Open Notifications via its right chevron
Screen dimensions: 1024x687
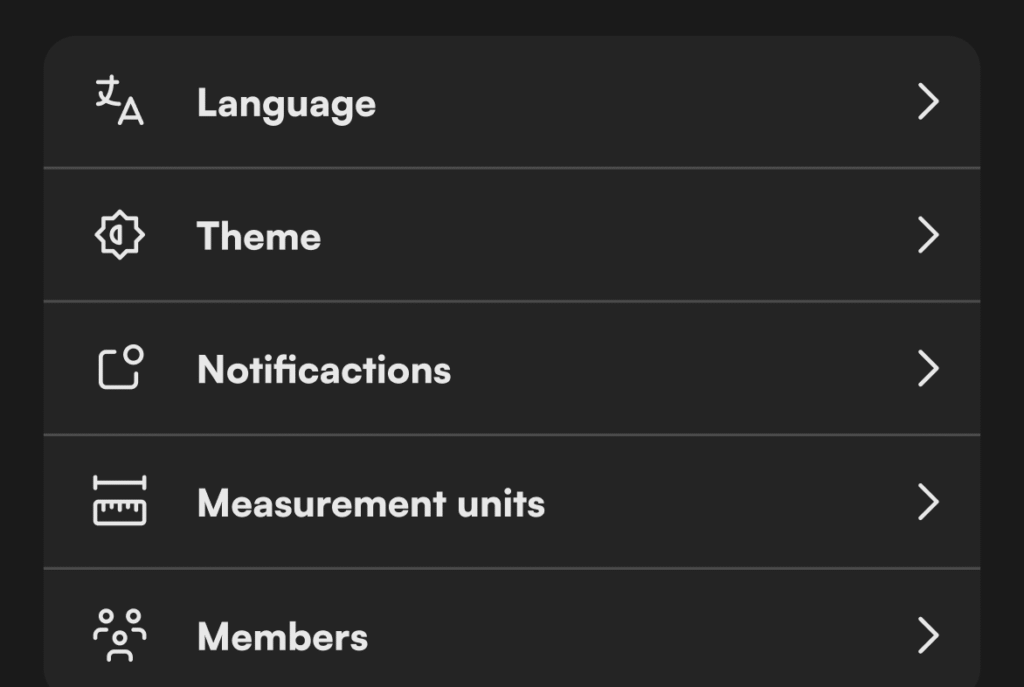coord(929,369)
